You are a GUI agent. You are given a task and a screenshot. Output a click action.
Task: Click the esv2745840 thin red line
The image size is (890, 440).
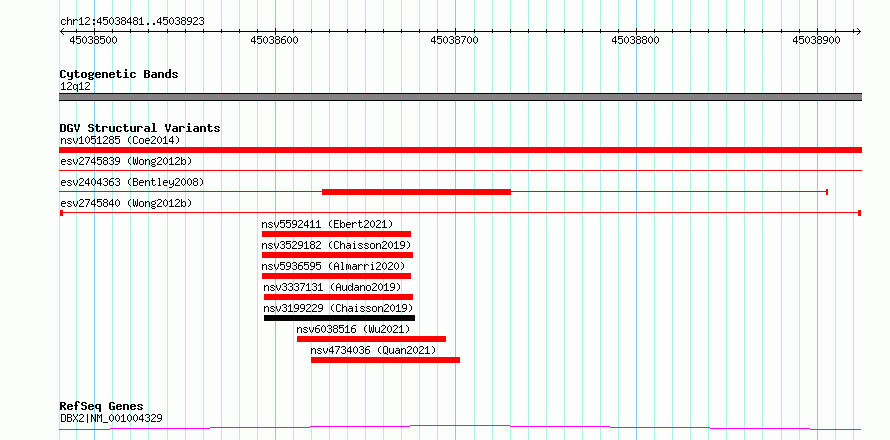click(x=460, y=213)
